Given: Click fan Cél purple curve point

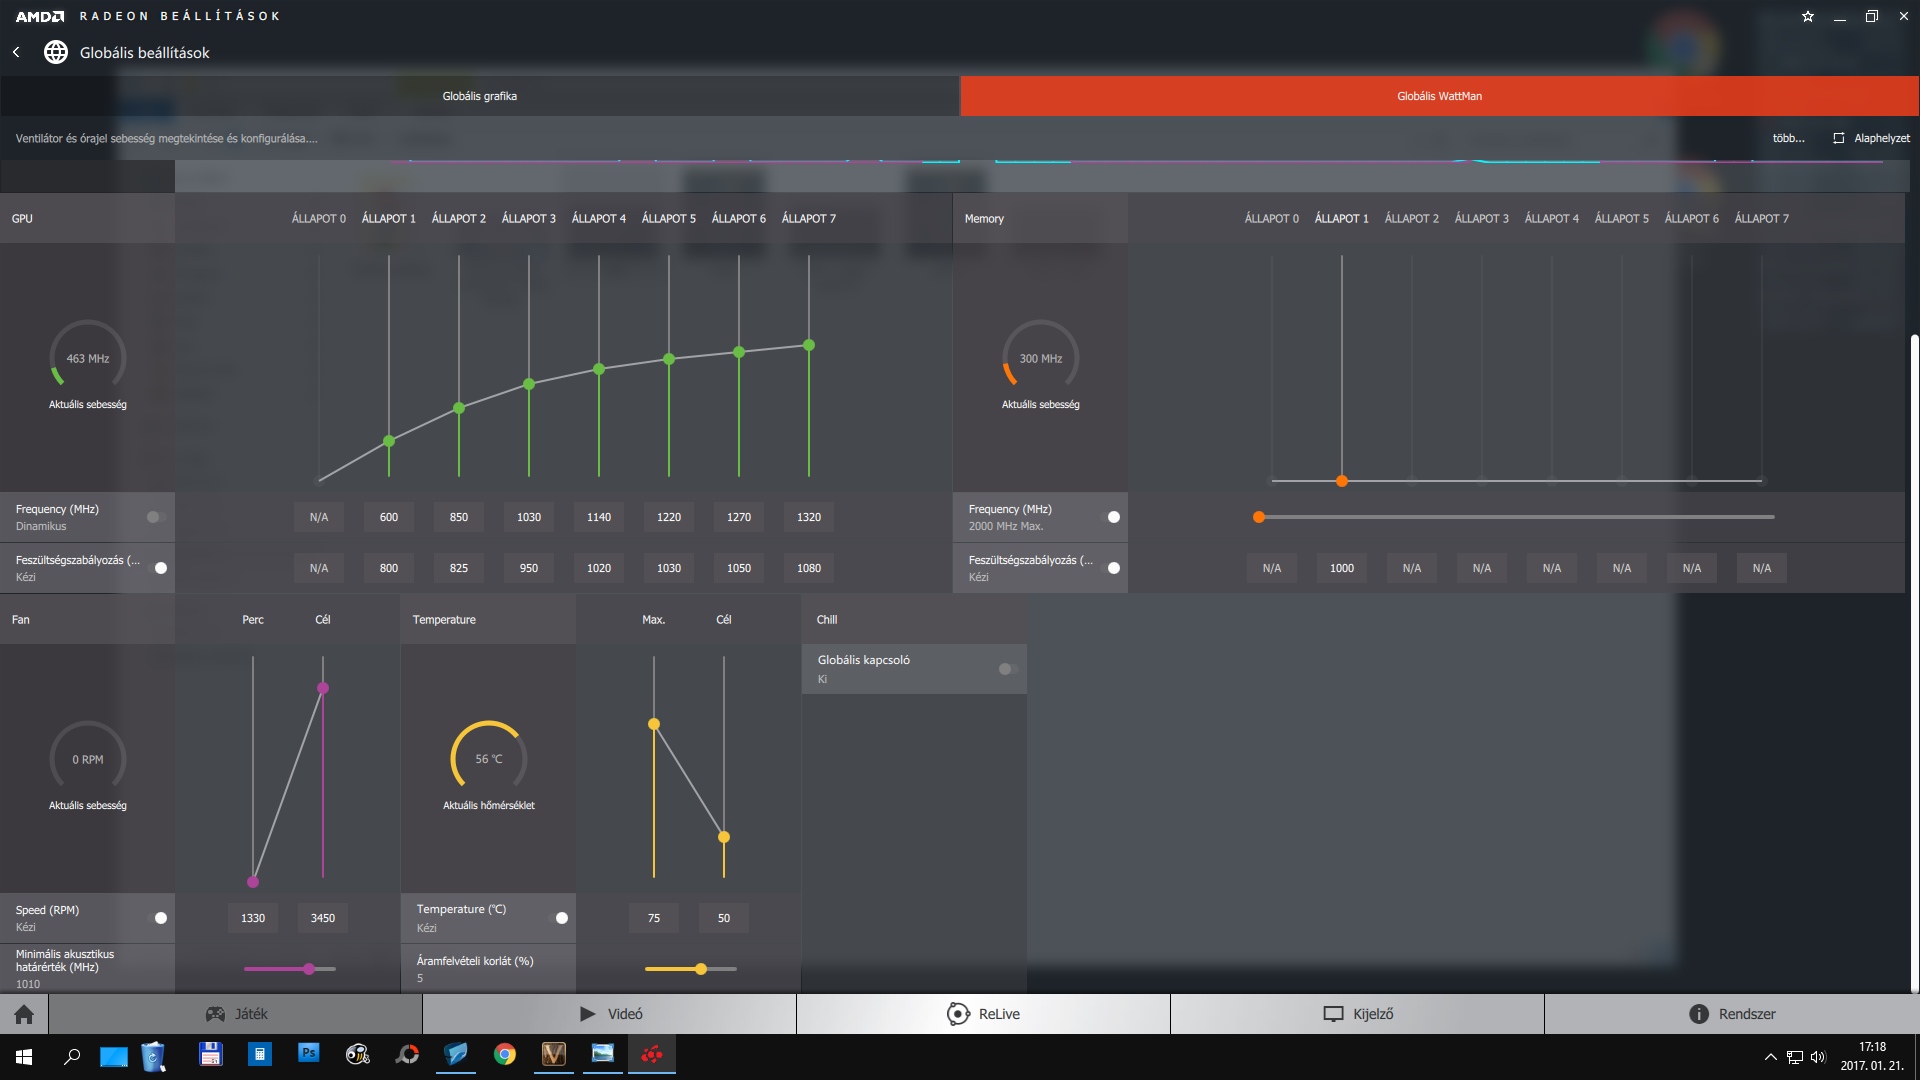Looking at the screenshot, I should (x=323, y=688).
